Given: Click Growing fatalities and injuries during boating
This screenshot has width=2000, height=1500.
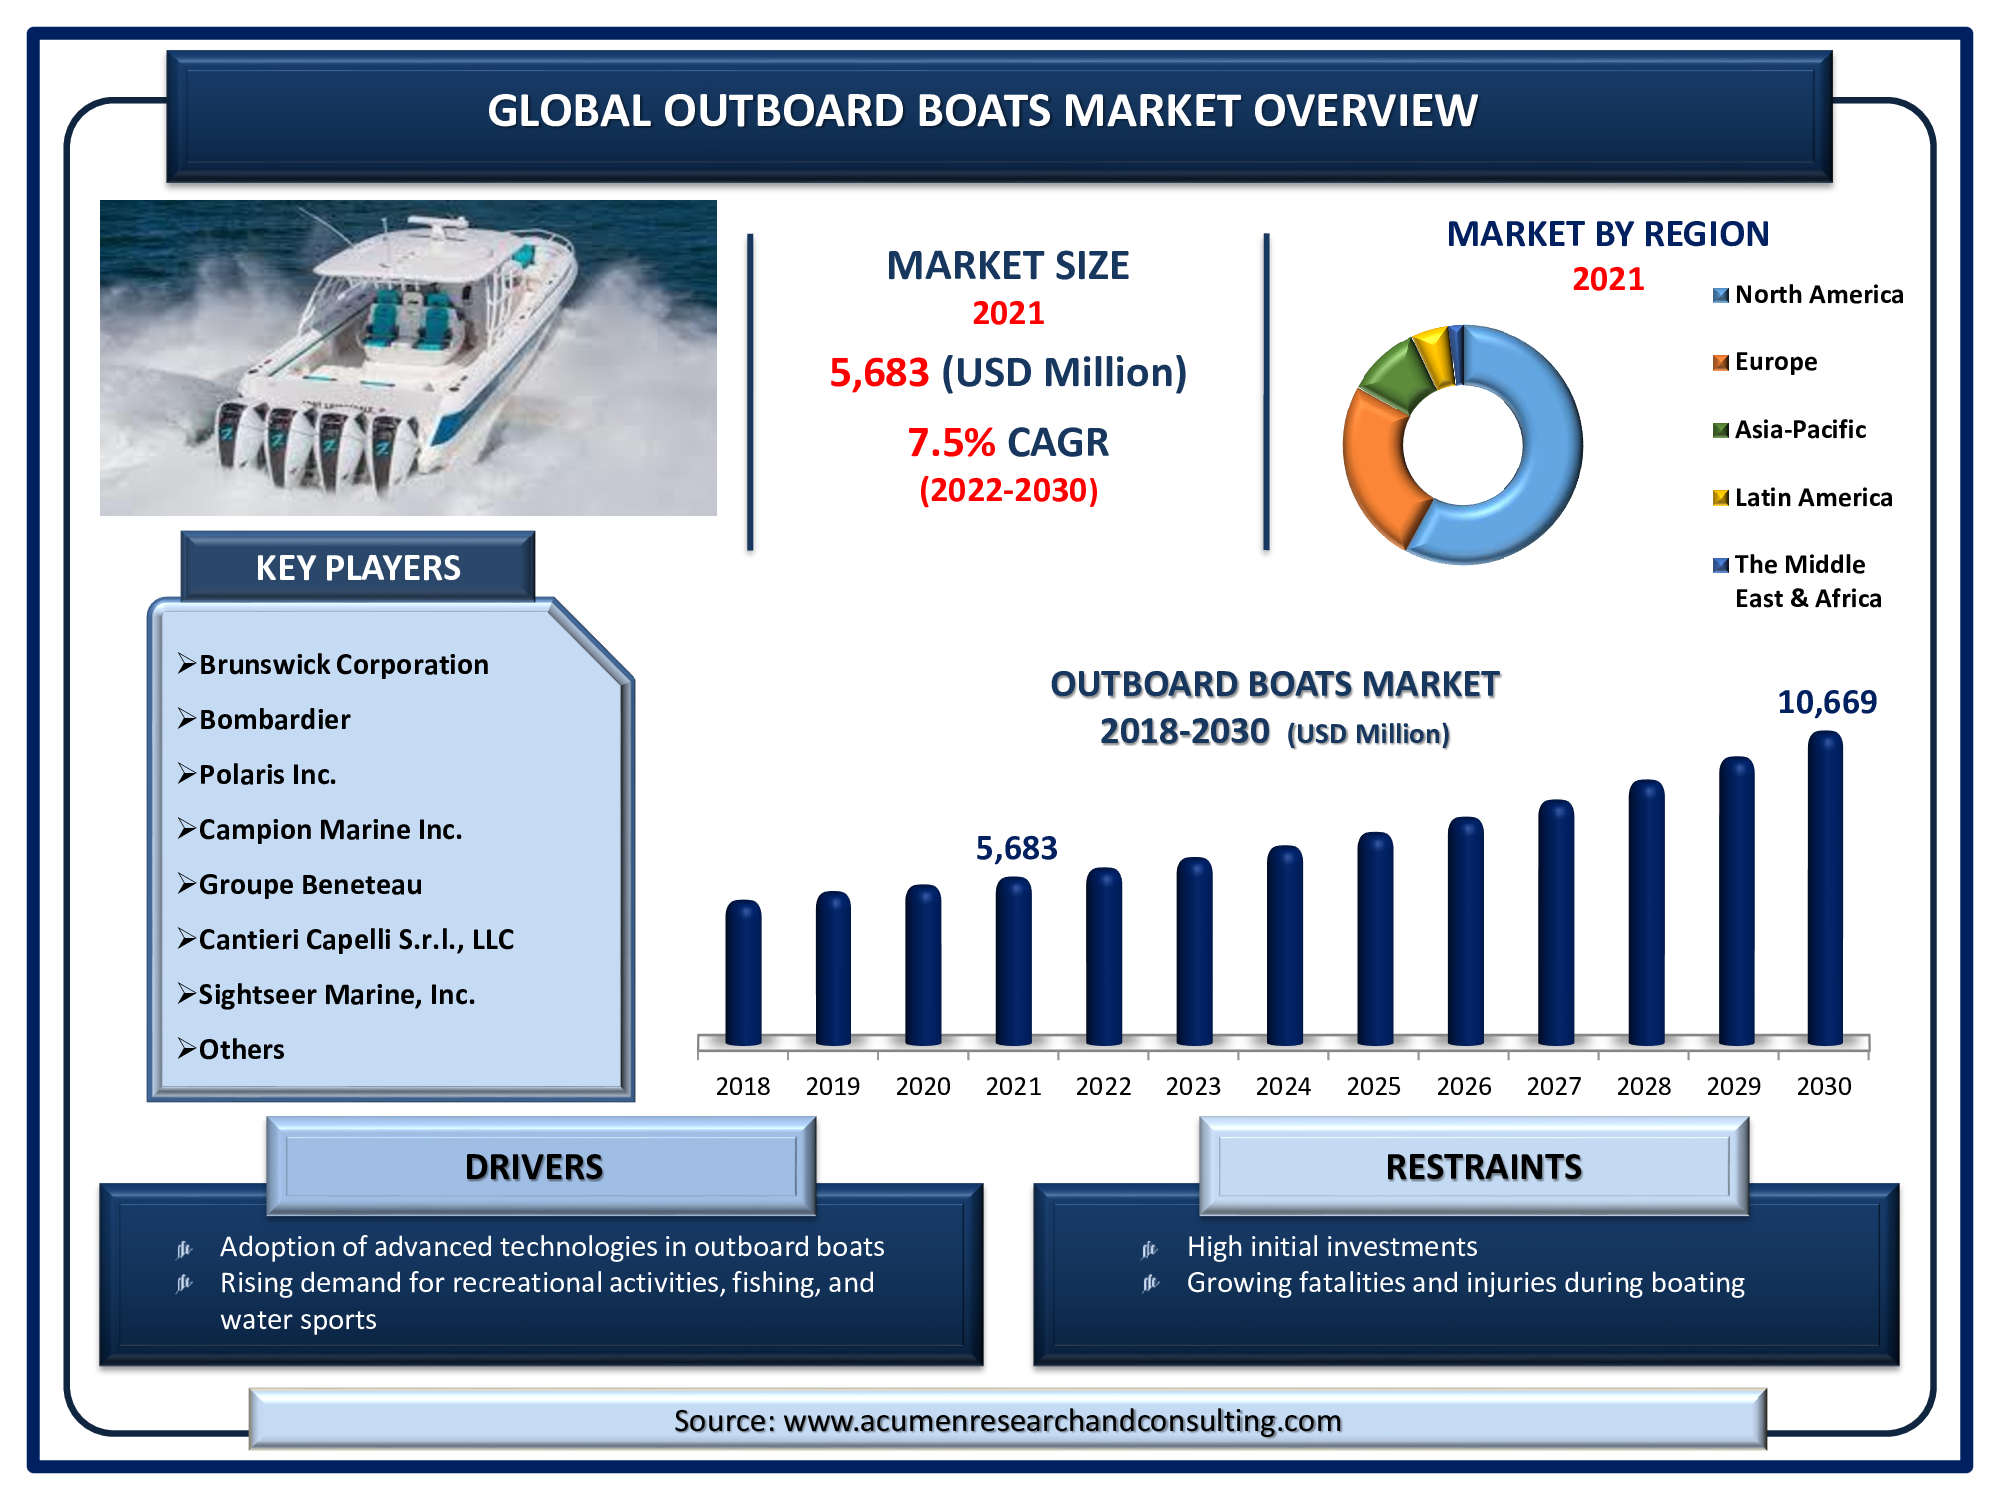Looking at the screenshot, I should tap(1466, 1283).
